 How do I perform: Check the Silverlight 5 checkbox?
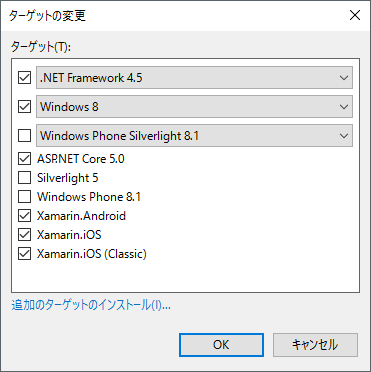point(24,178)
